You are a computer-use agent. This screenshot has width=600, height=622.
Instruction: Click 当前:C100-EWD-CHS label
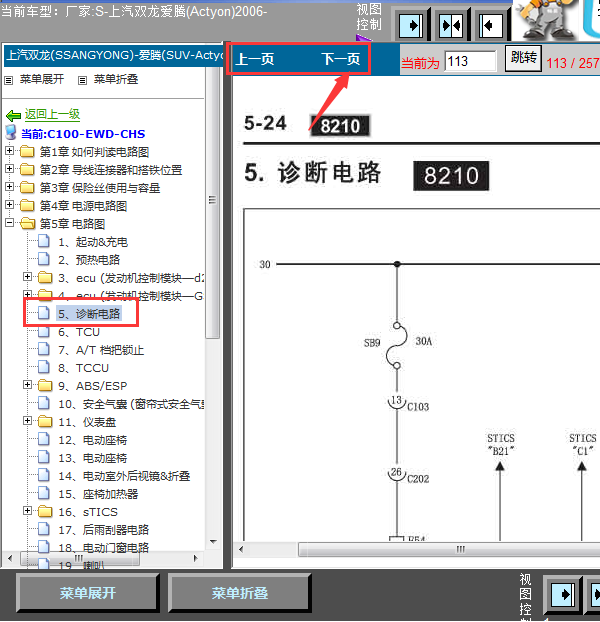click(83, 134)
